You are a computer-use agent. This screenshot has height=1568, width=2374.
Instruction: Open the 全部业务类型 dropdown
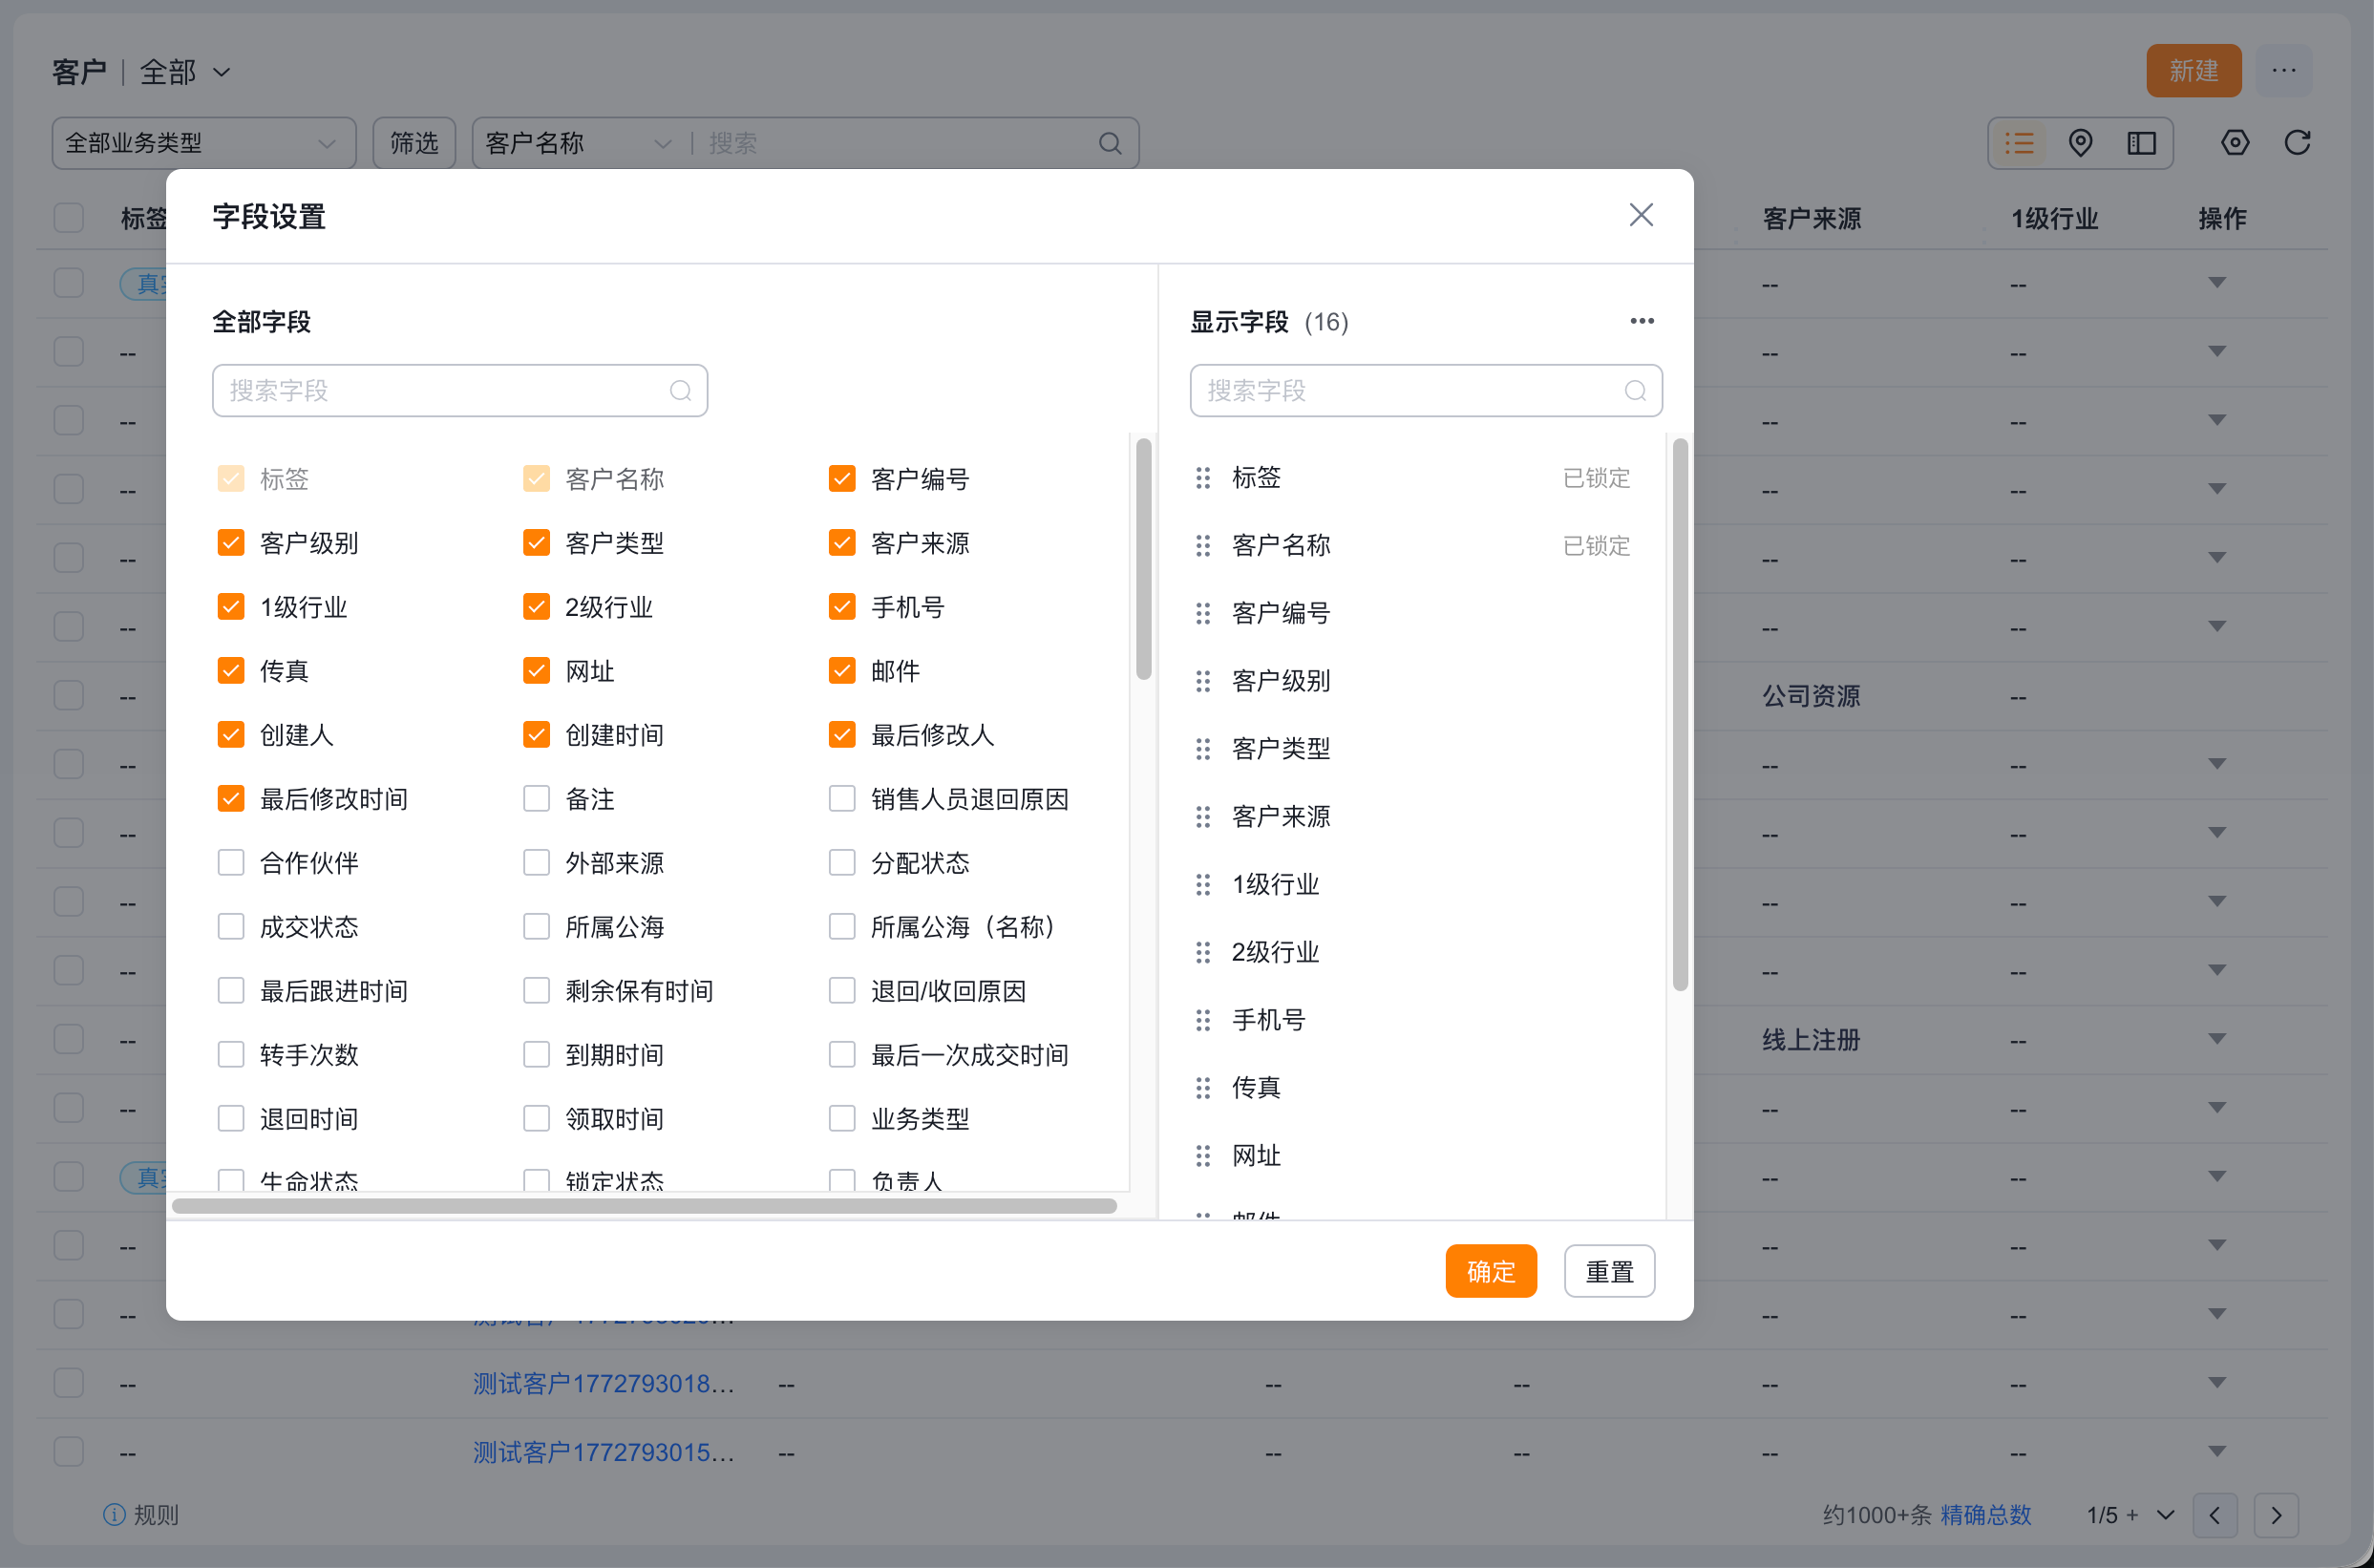203,143
